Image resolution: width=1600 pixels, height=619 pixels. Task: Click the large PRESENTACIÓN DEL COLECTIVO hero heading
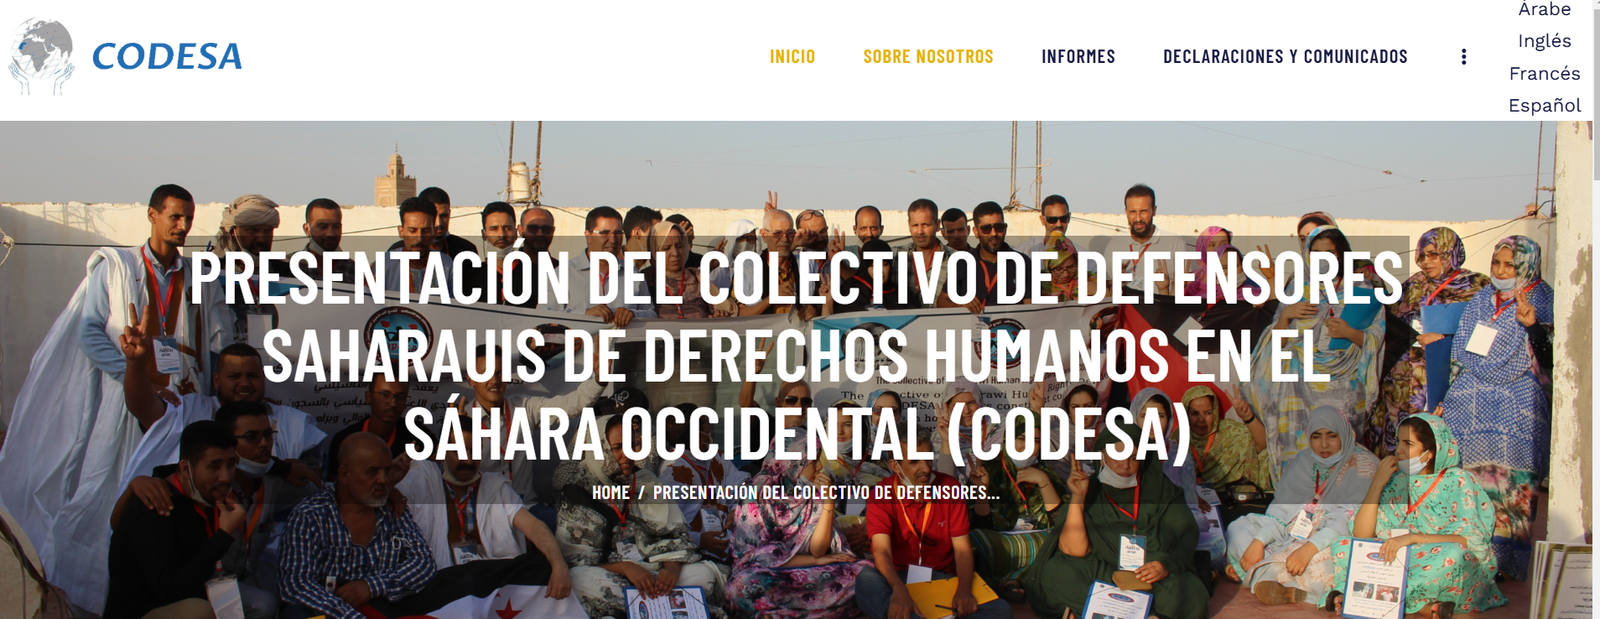coord(796,356)
